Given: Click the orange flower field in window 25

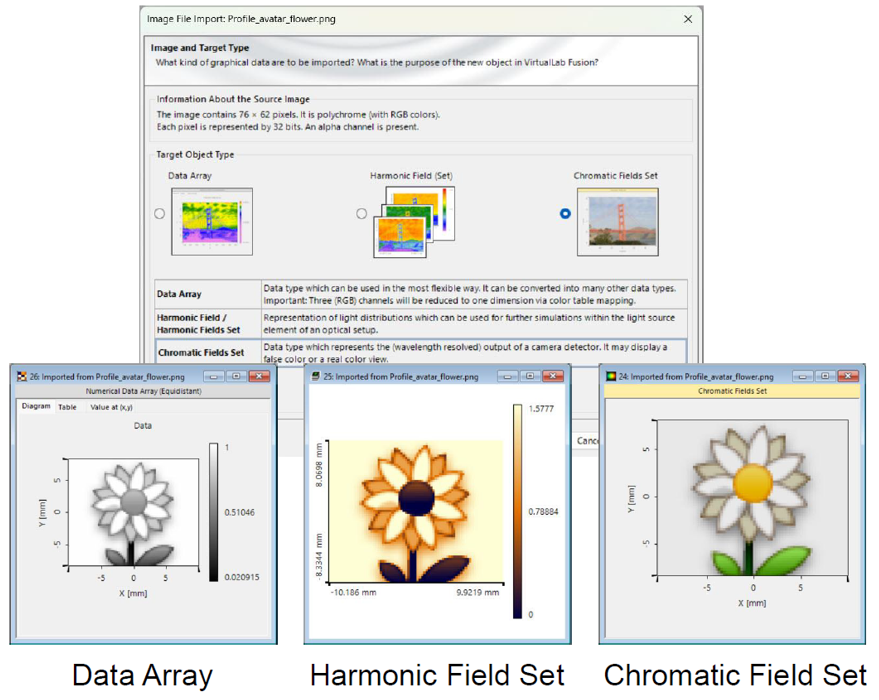Looking at the screenshot, I should (415, 511).
